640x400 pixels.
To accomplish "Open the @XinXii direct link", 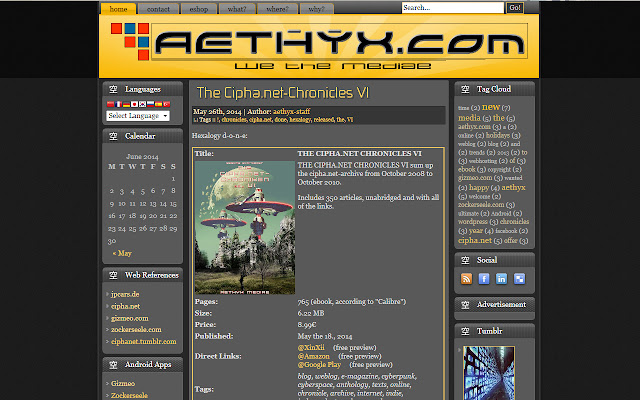I will pyautogui.click(x=311, y=347).
